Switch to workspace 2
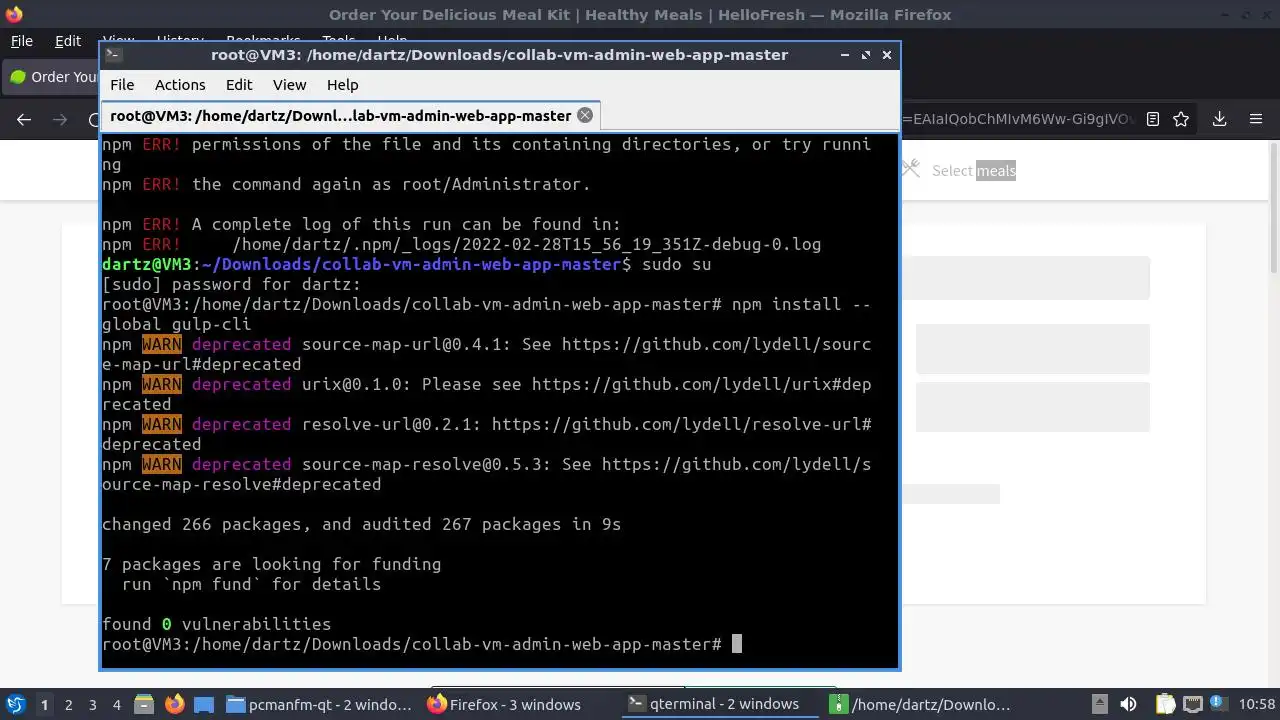This screenshot has height=720, width=1280. 69,705
